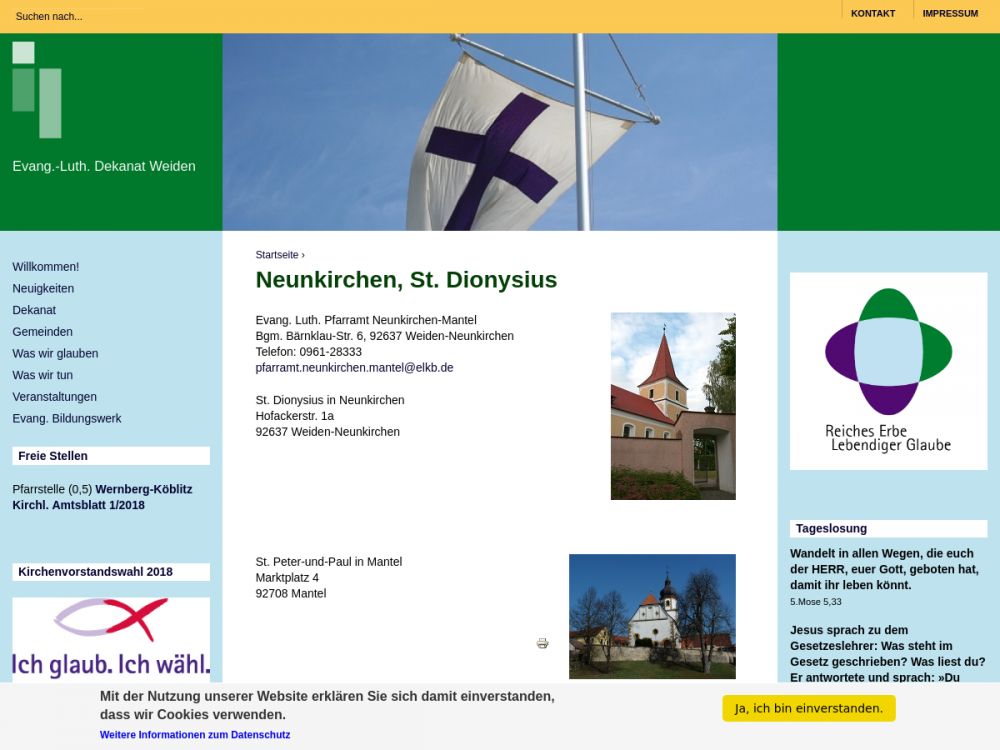The height and width of the screenshot is (750, 1000).
Task: Select Gemeinden in the navigation
Action: pyautogui.click(x=42, y=332)
